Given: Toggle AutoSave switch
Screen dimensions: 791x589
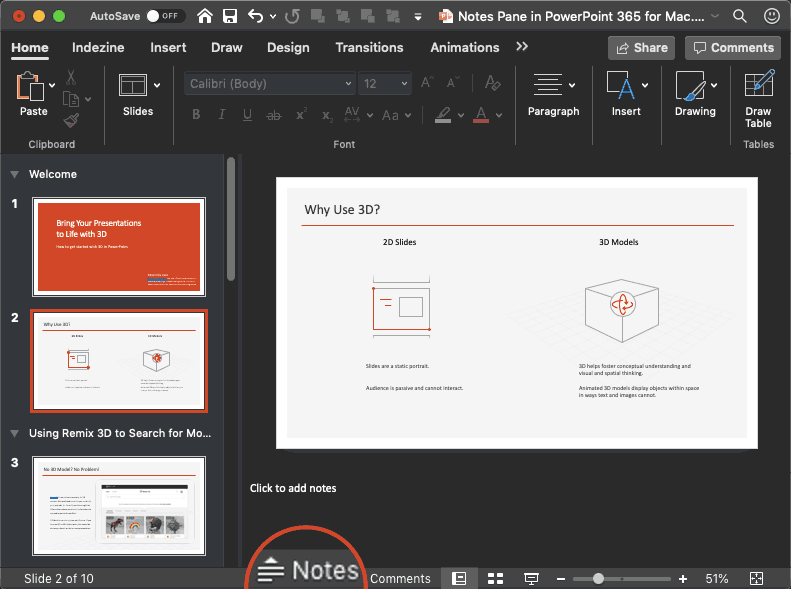Looking at the screenshot, I should pyautogui.click(x=166, y=16).
